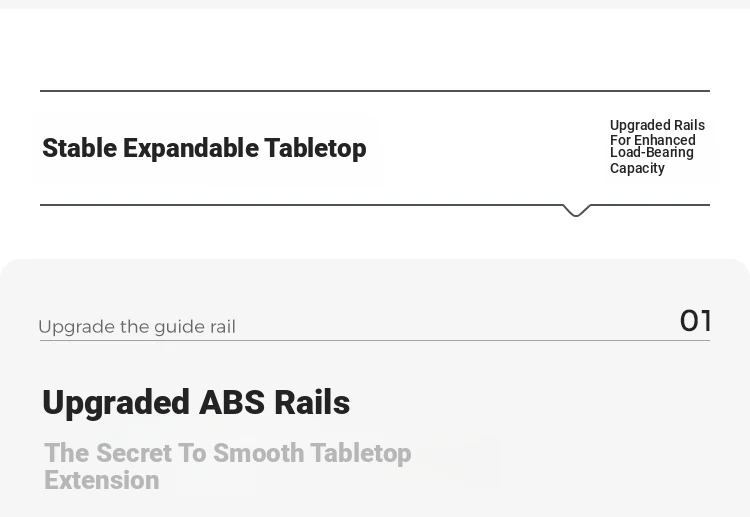Click the word "Expandable" in the bold heading
The height and width of the screenshot is (517, 750).
(191, 149)
